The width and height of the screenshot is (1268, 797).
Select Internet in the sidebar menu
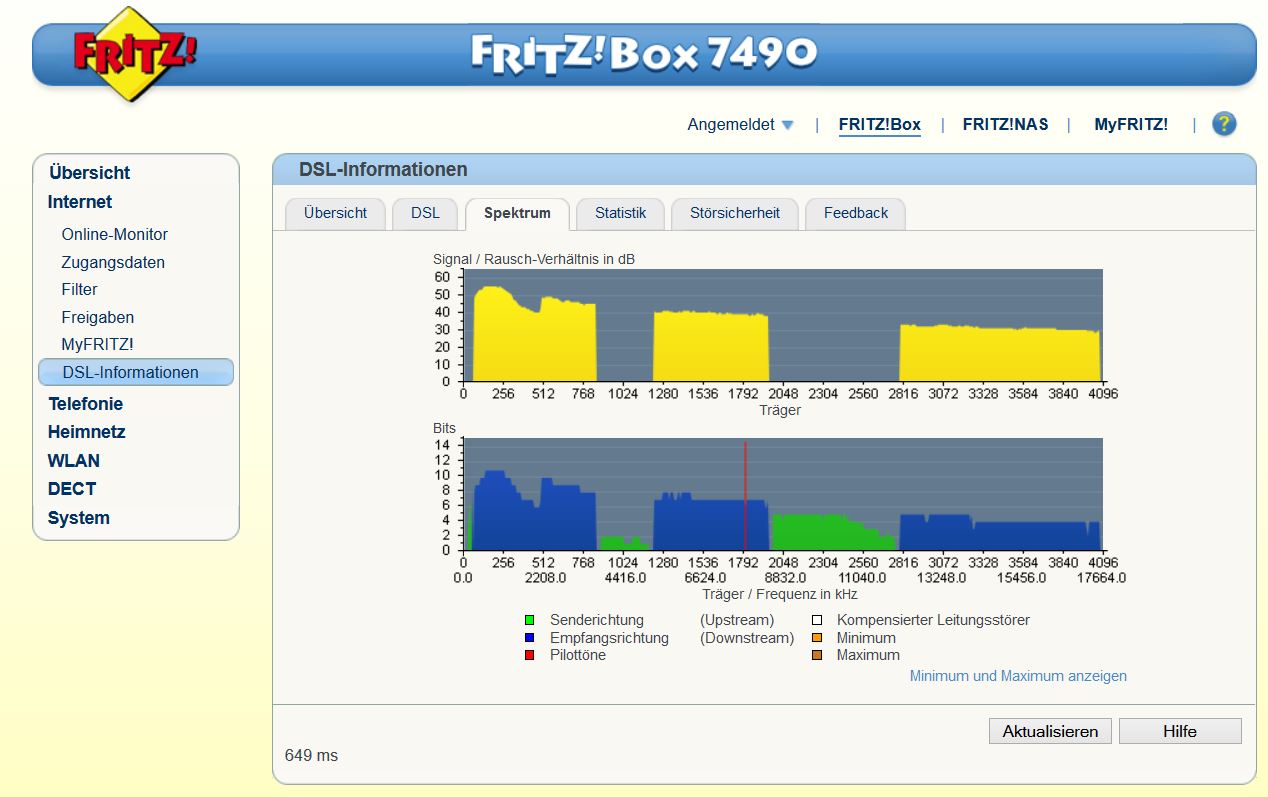click(x=80, y=202)
